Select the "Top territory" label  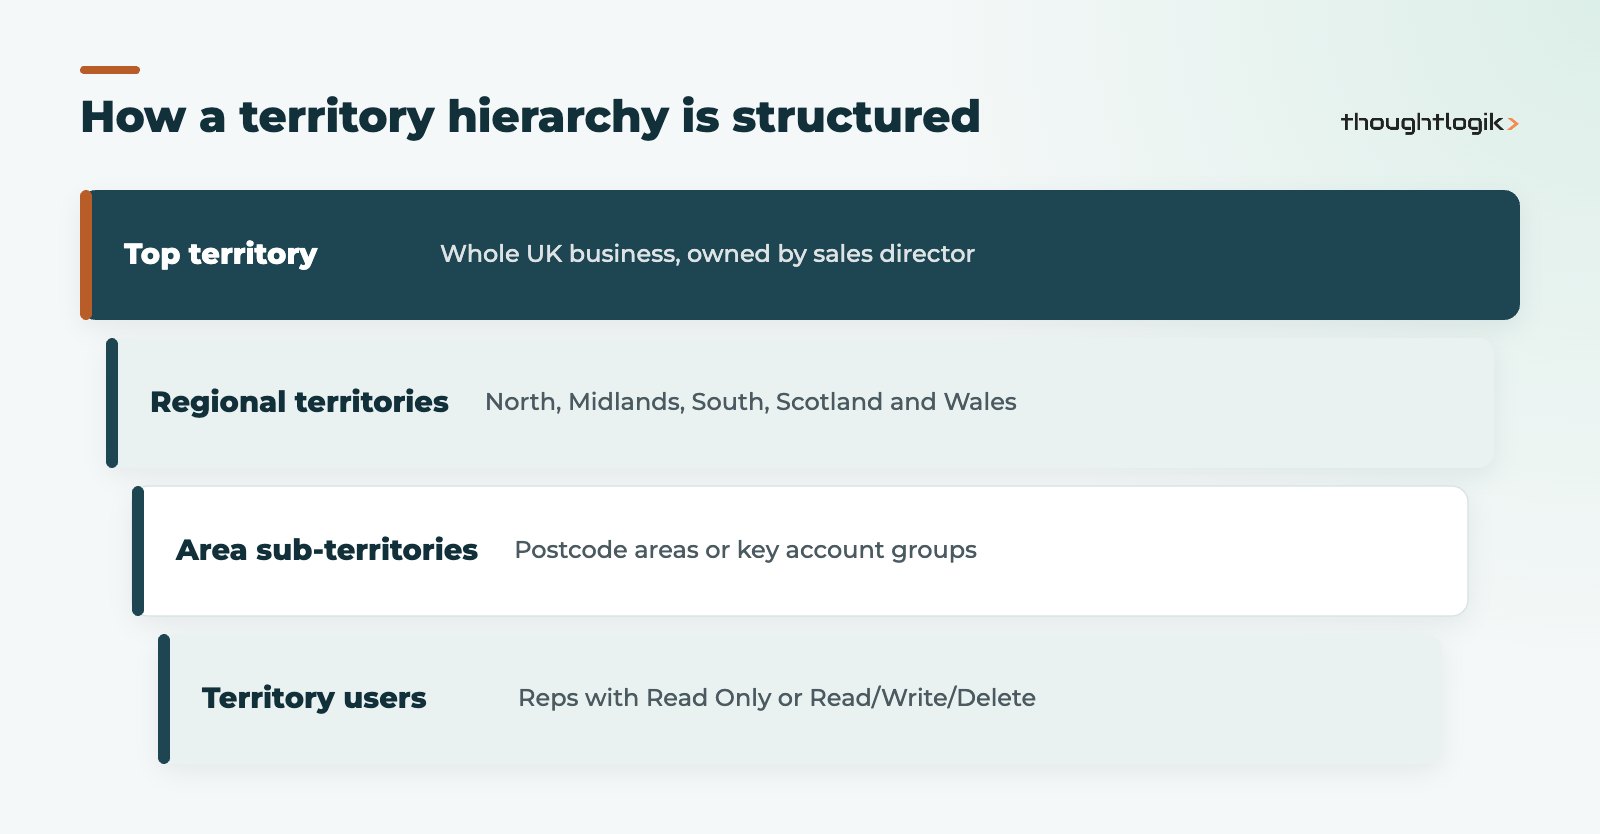(x=221, y=254)
